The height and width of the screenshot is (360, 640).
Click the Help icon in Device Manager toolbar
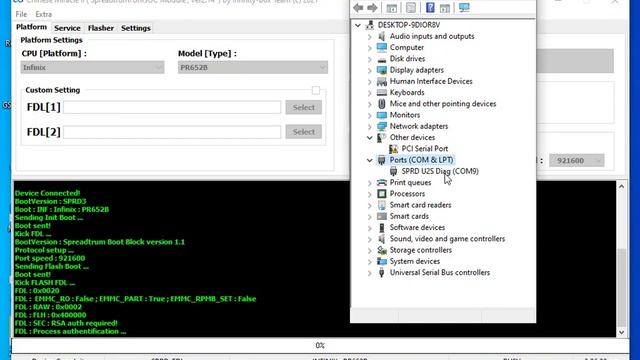point(430,7)
